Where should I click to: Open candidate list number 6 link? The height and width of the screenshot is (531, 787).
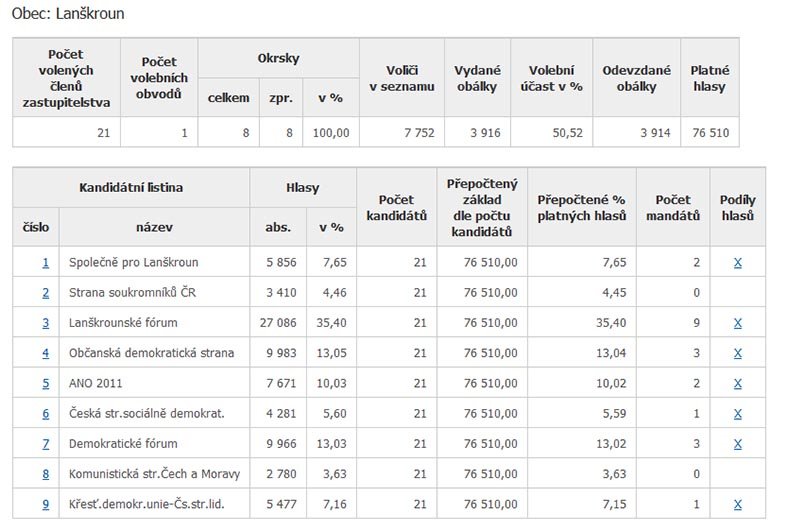[46, 414]
